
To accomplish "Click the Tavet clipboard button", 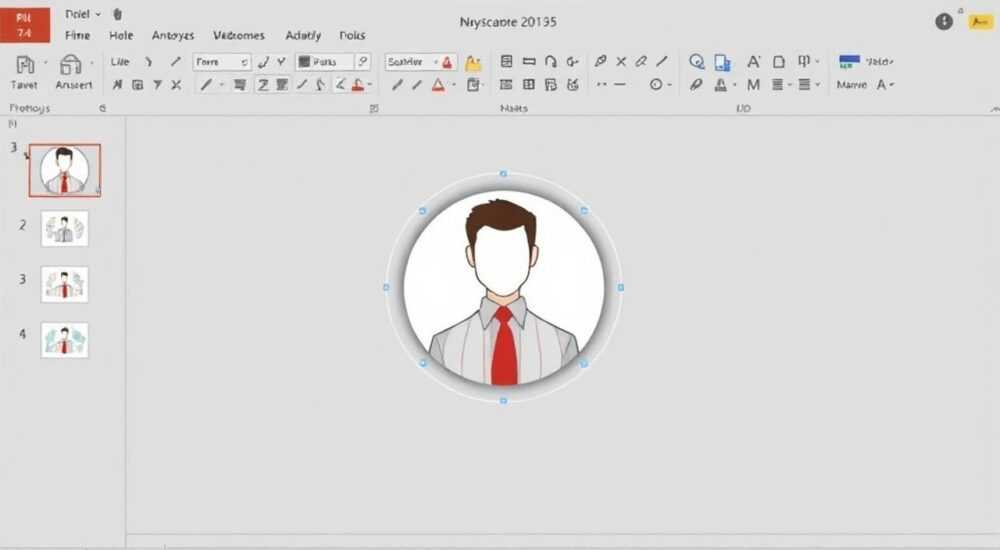I will (x=24, y=72).
